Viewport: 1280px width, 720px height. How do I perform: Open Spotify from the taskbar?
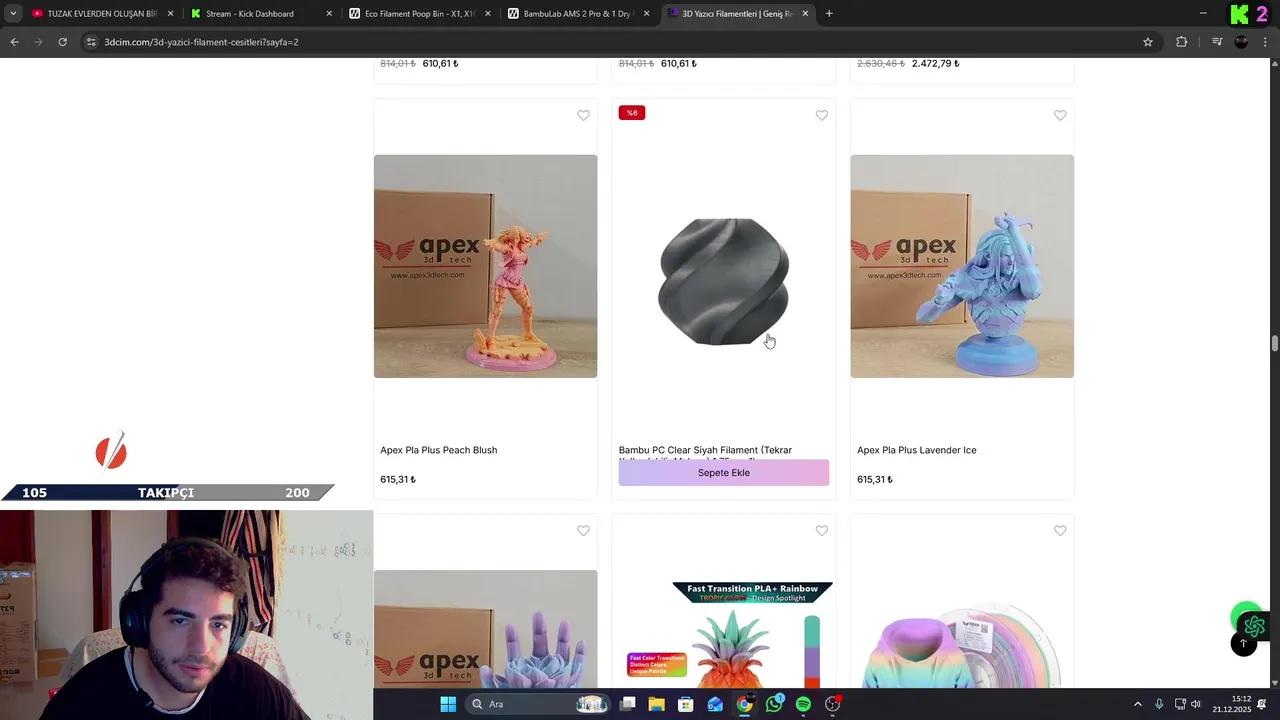tap(803, 704)
